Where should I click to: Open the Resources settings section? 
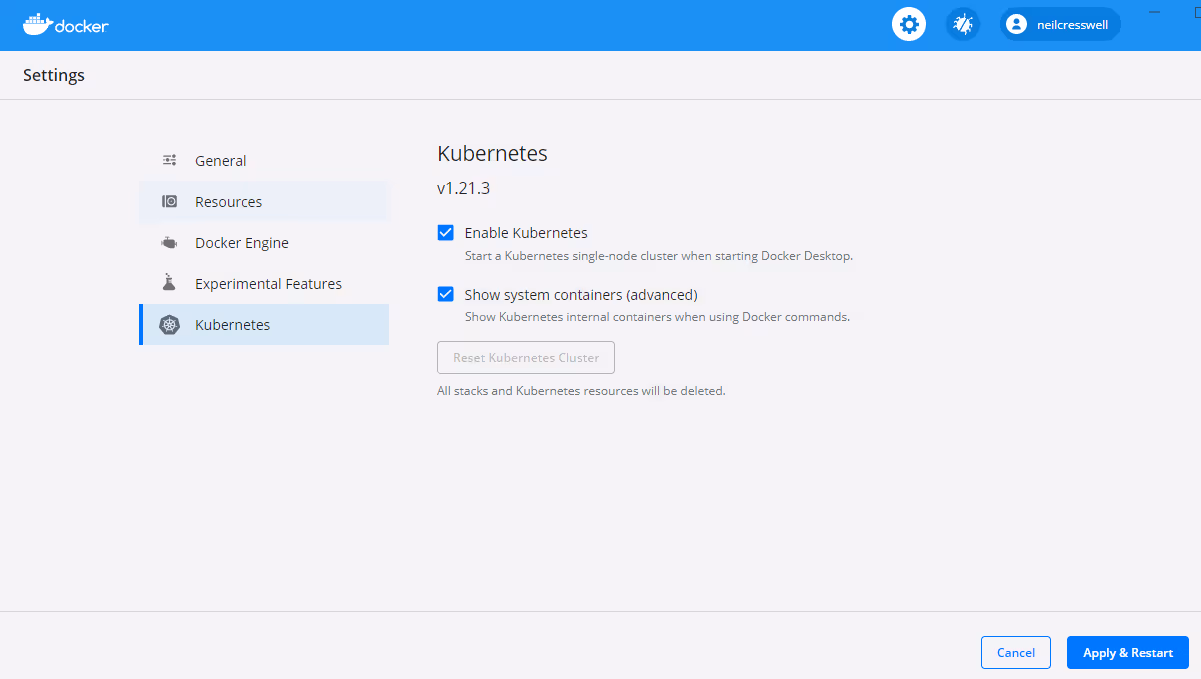tap(264, 201)
